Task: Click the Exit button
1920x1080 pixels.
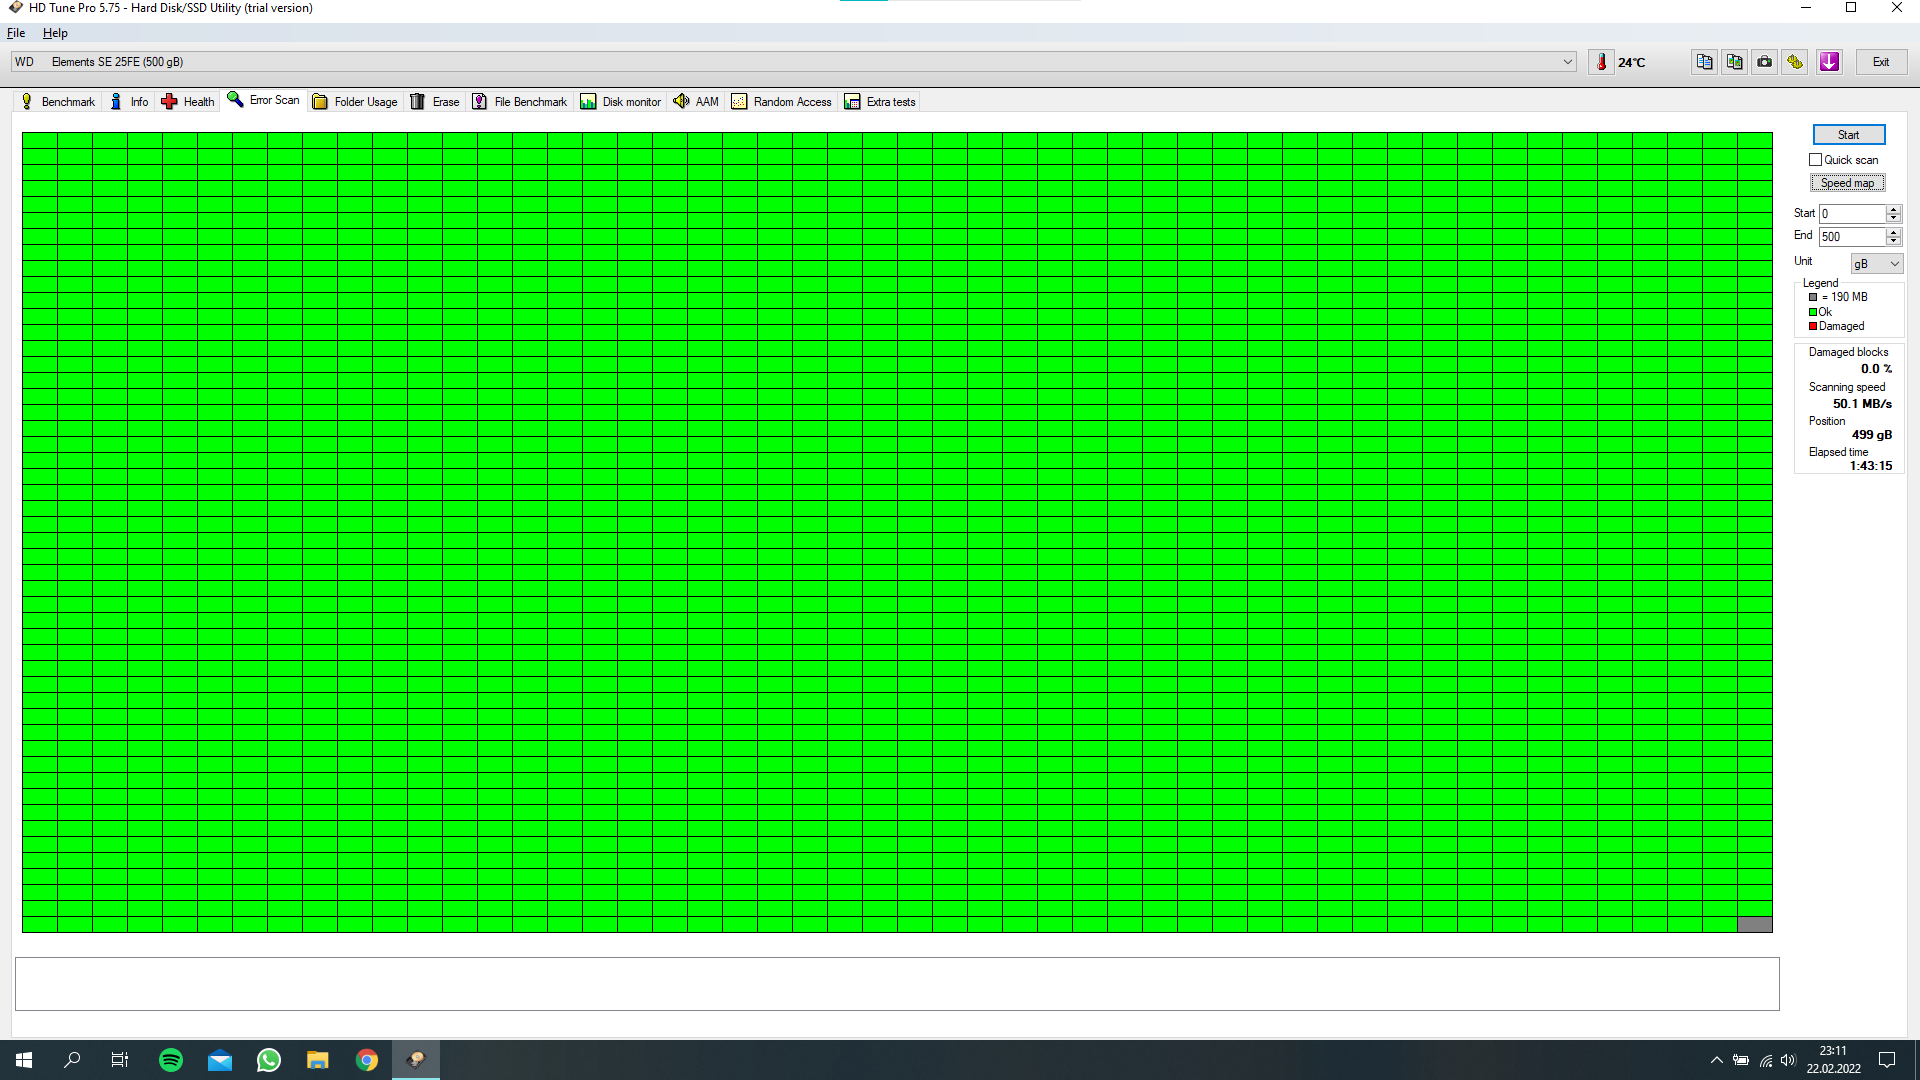Action: click(x=1880, y=62)
